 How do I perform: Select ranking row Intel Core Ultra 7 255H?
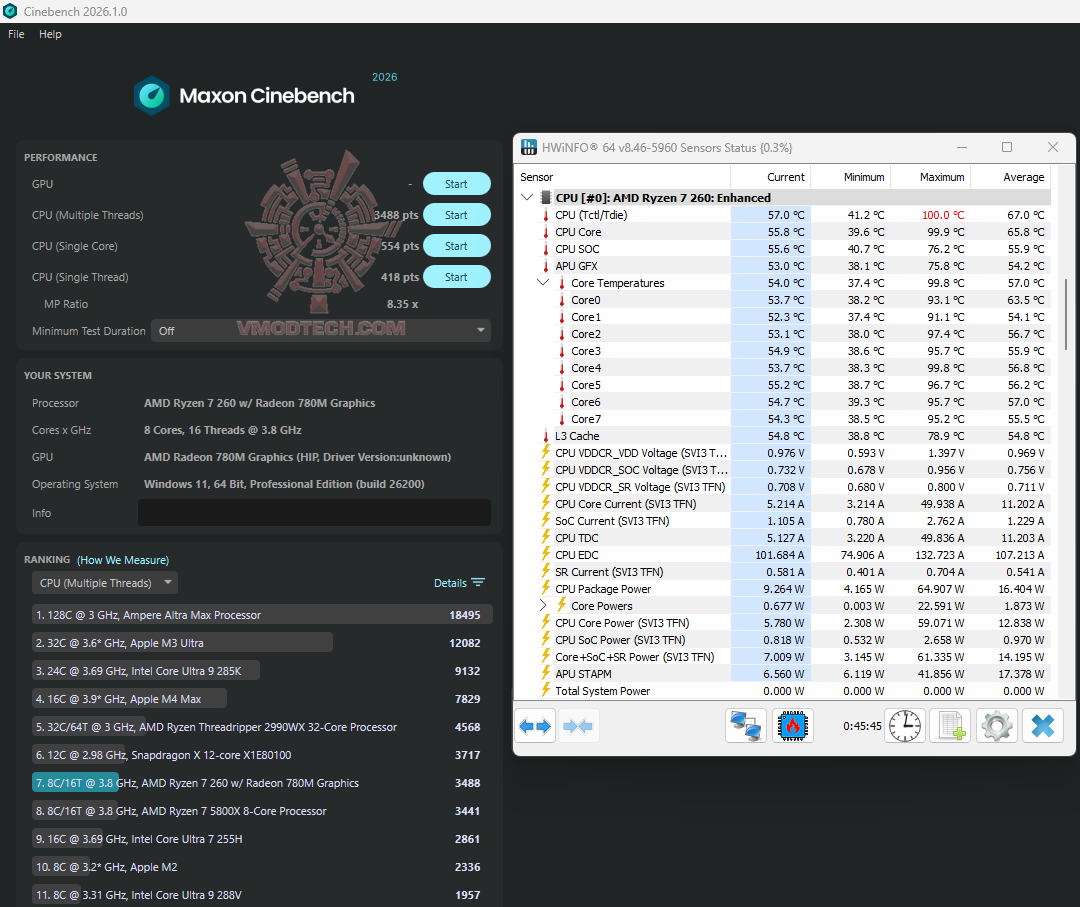point(262,839)
